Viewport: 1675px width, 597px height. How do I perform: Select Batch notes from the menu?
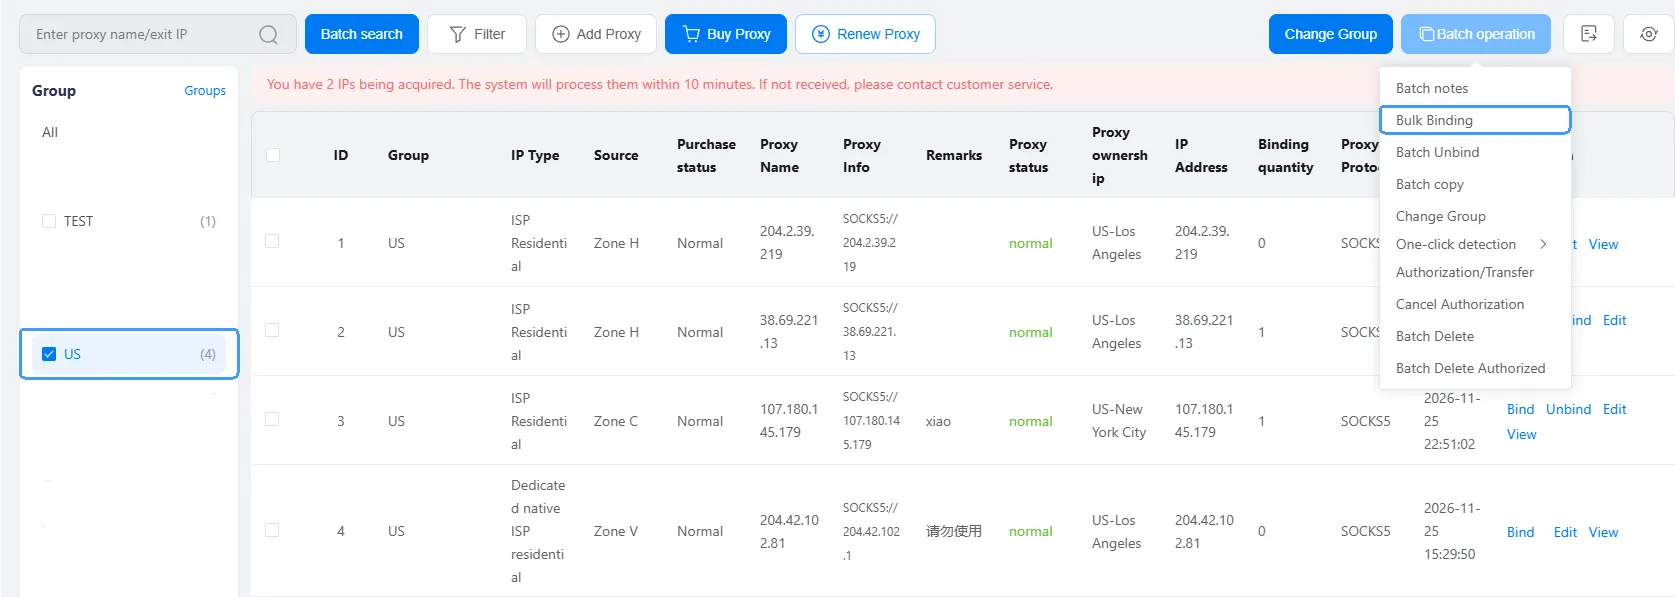pos(1476,88)
